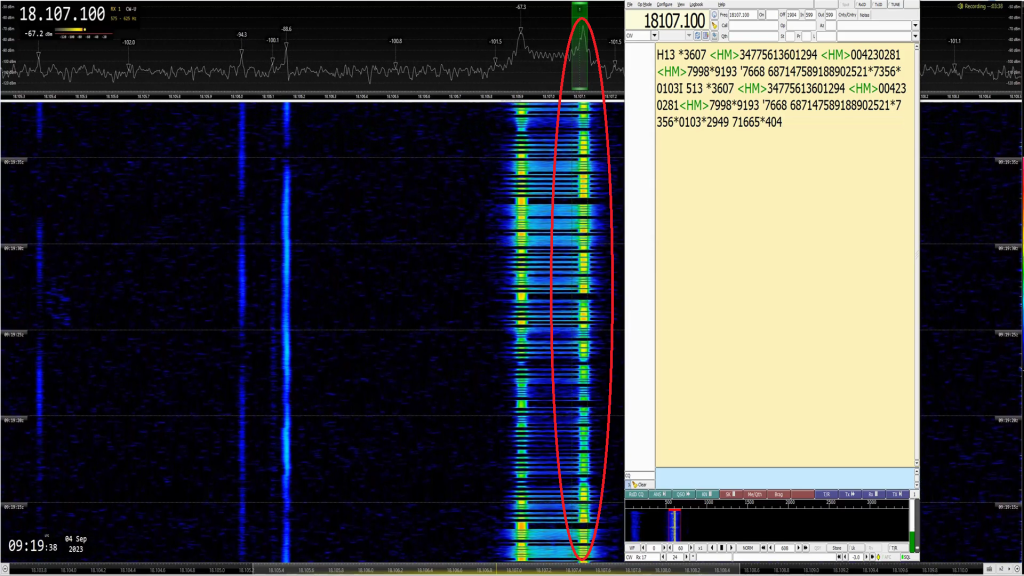Click the play arrow icon near the x2 zoom control
The height and width of the screenshot is (576, 1024).
tap(730, 547)
